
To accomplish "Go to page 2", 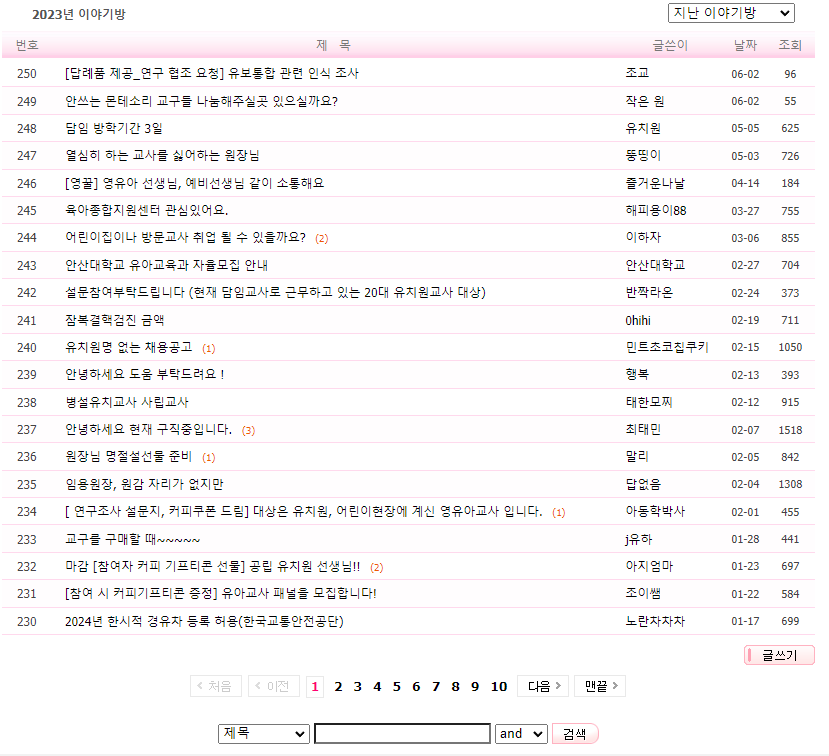I will pos(338,687).
